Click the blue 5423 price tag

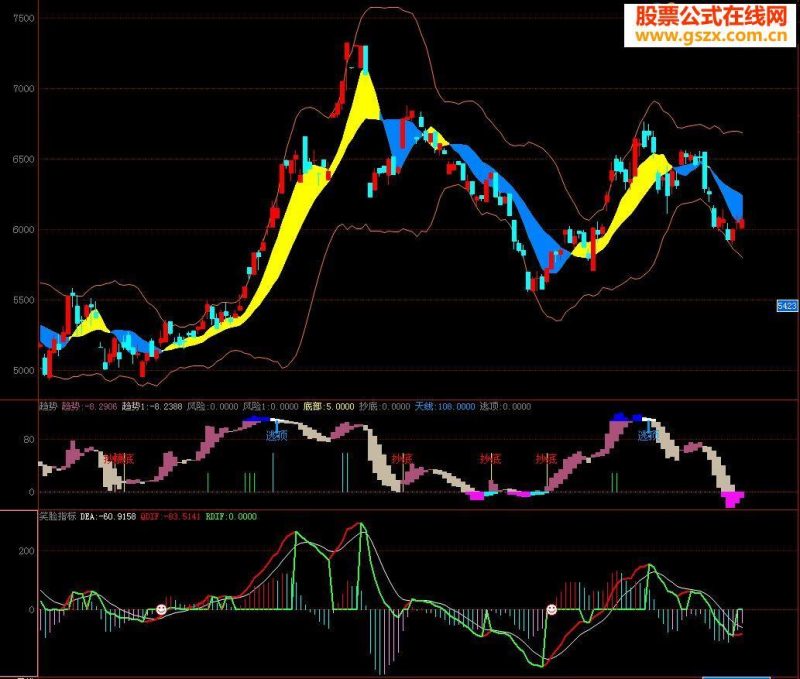click(786, 306)
